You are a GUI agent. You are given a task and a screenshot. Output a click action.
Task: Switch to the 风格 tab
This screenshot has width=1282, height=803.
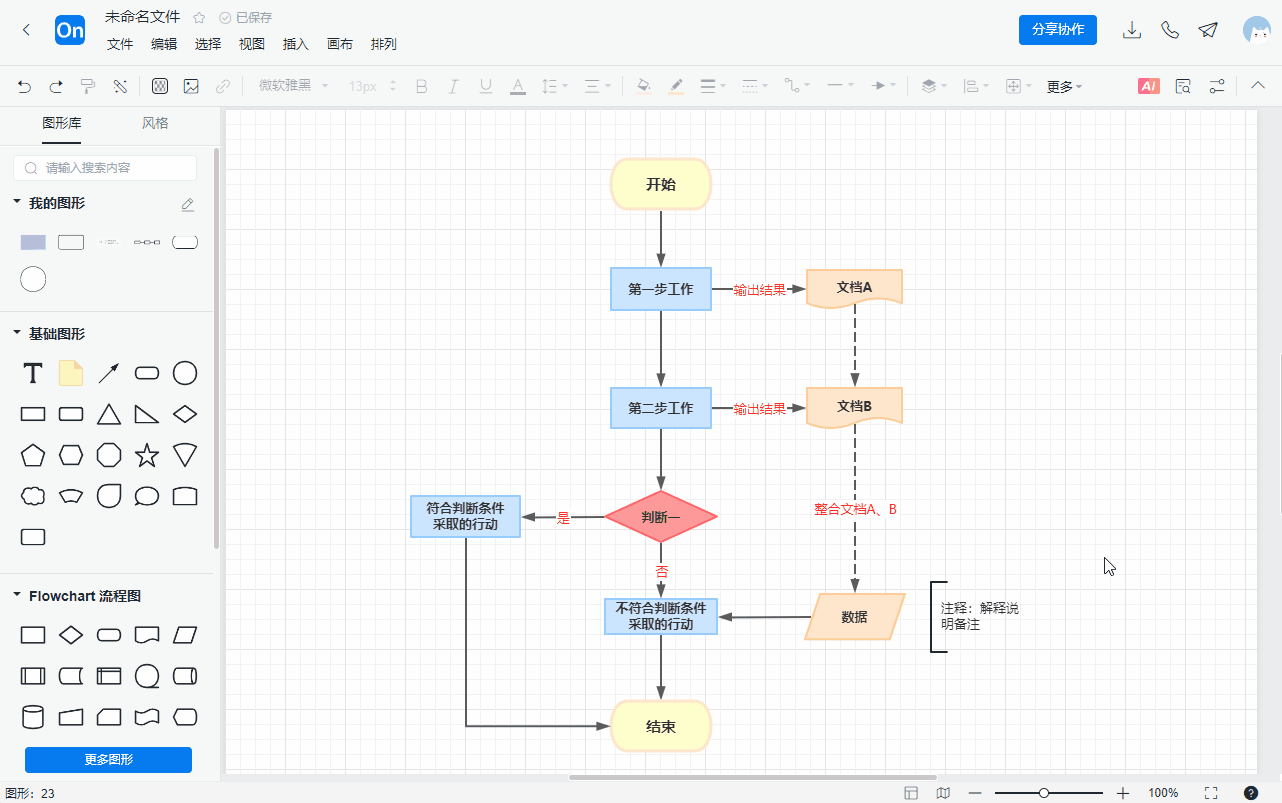tap(155, 124)
